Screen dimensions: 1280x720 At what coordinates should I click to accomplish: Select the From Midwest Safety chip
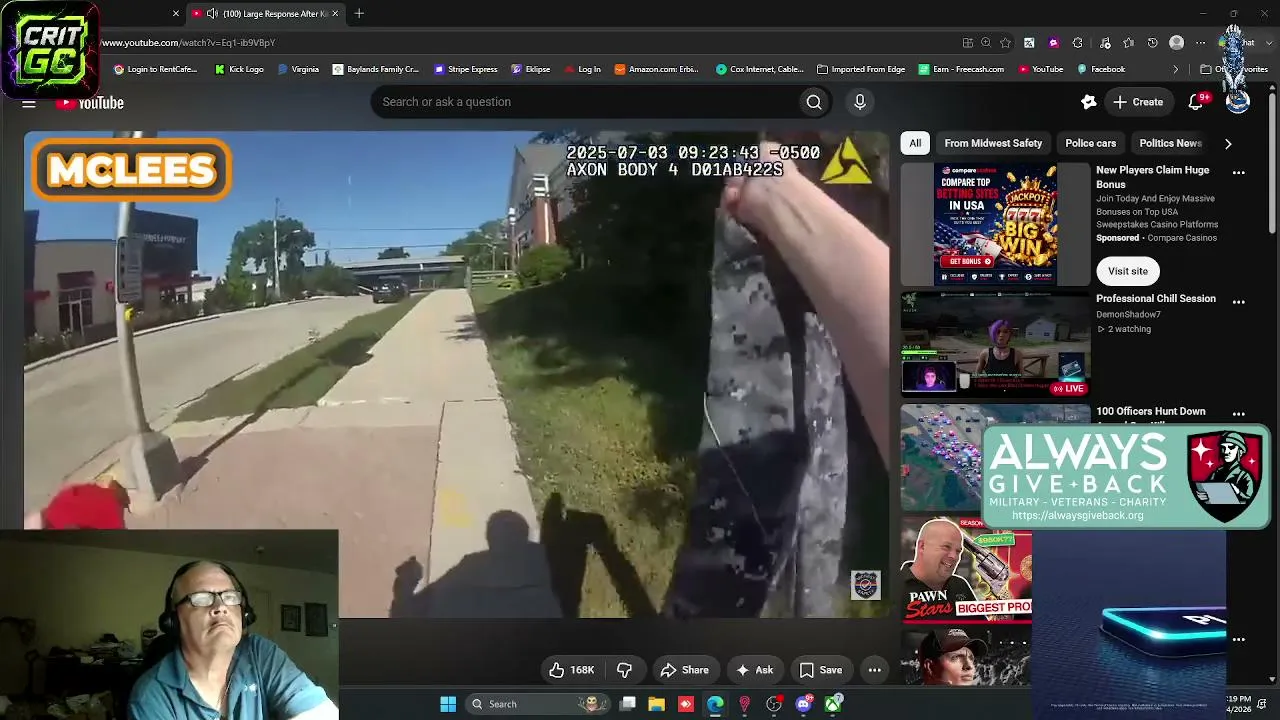click(x=993, y=143)
